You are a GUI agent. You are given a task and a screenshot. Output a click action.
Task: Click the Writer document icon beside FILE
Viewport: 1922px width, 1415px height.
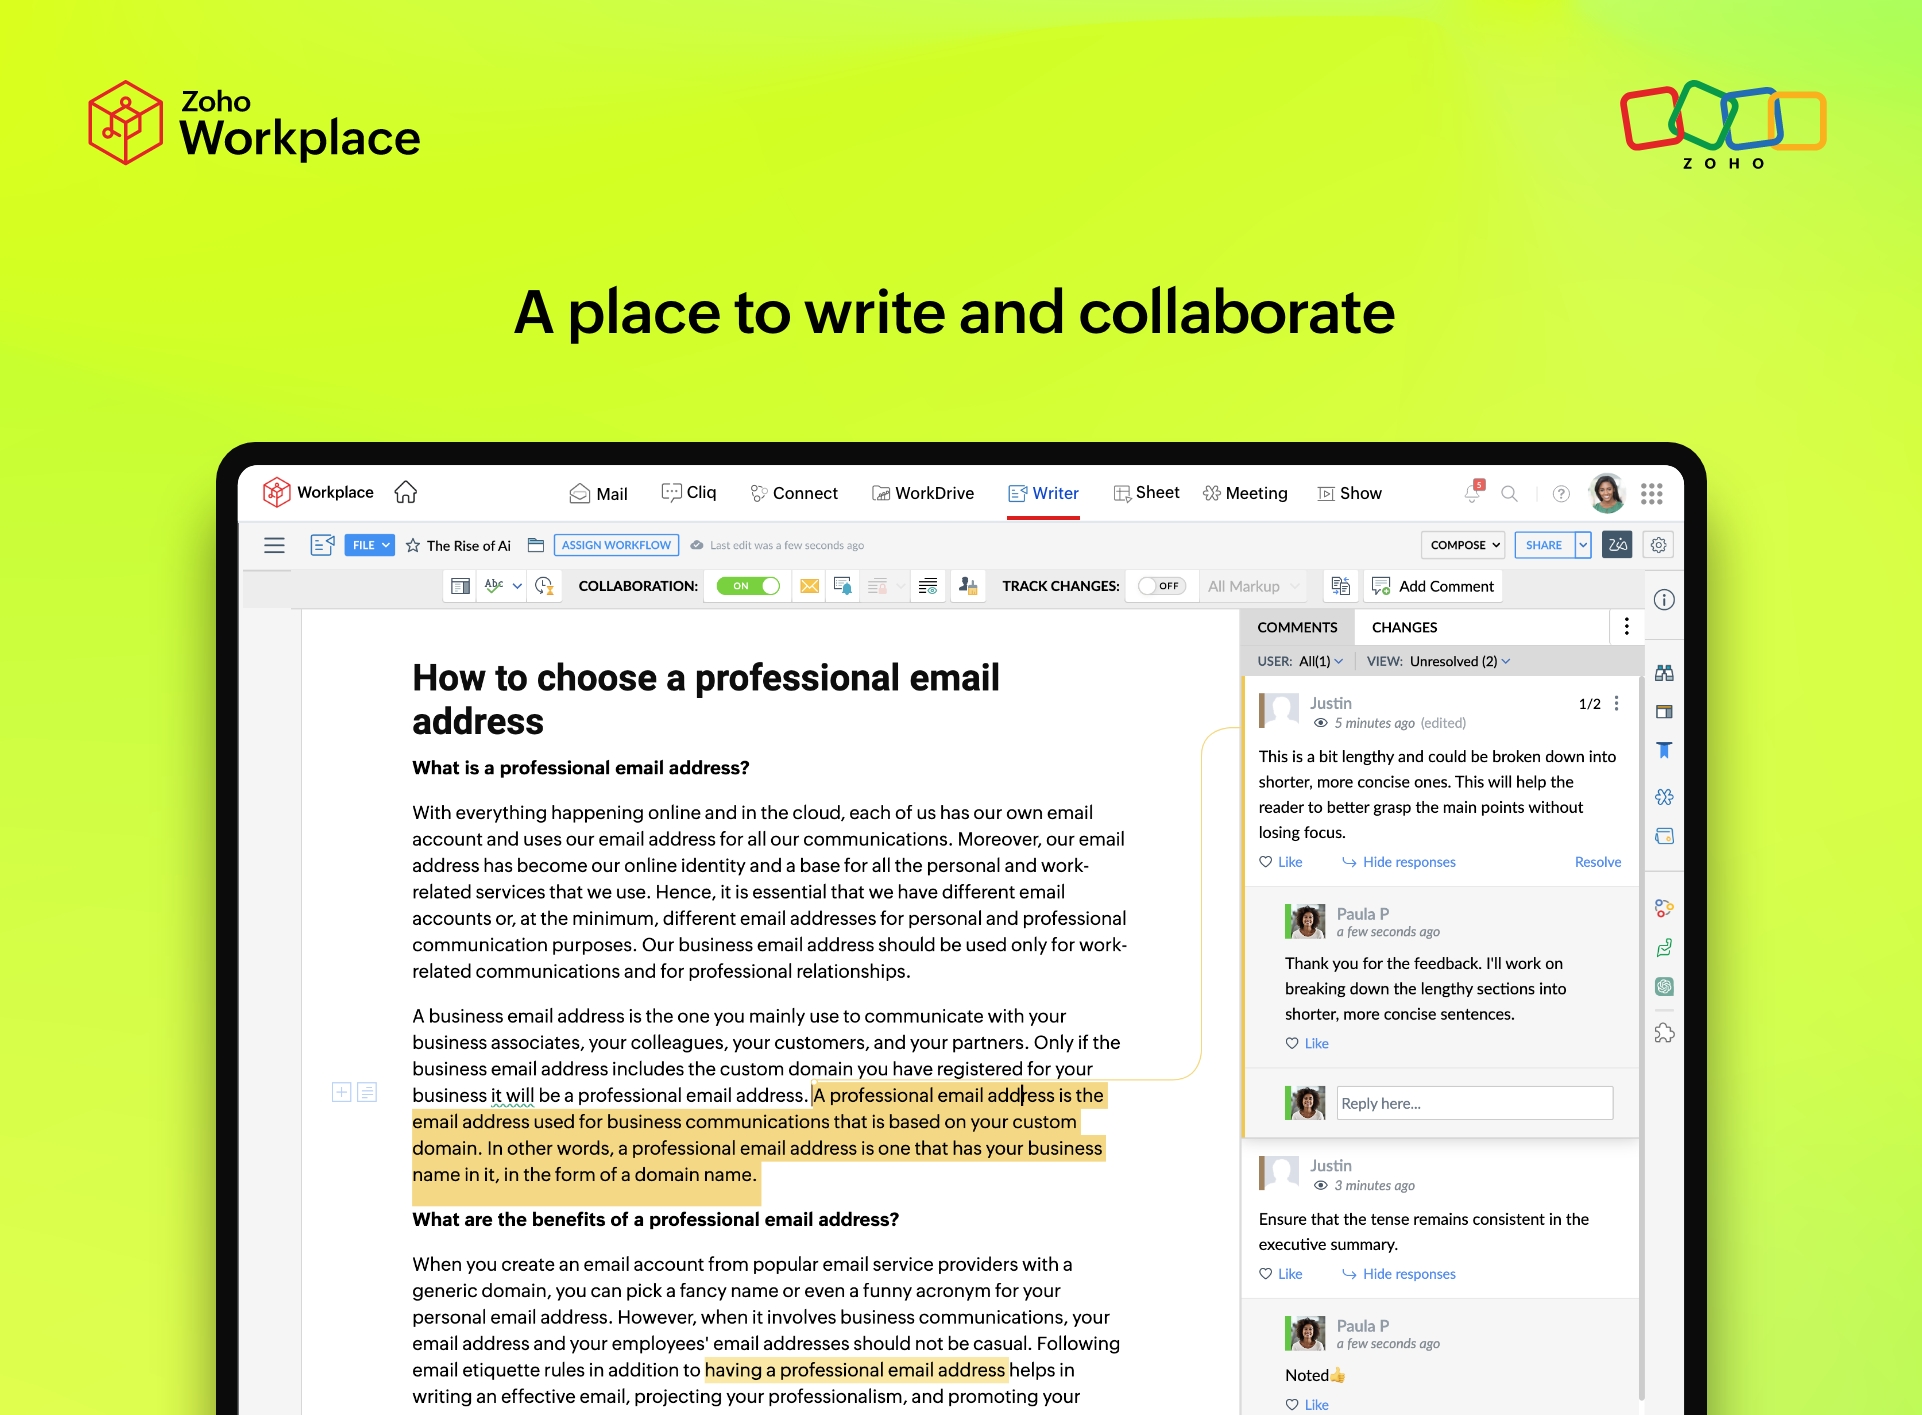(322, 545)
